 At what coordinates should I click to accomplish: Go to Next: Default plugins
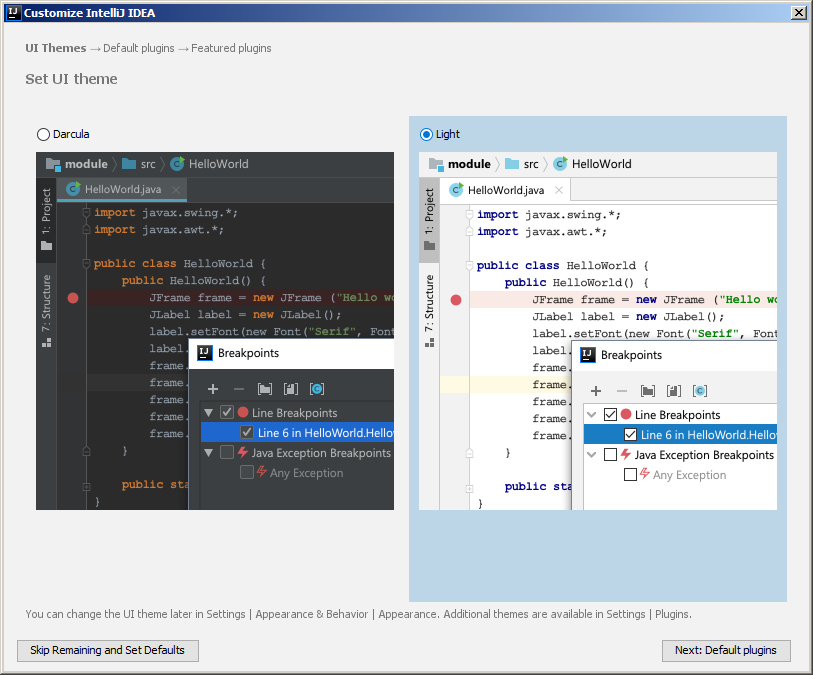tap(726, 651)
